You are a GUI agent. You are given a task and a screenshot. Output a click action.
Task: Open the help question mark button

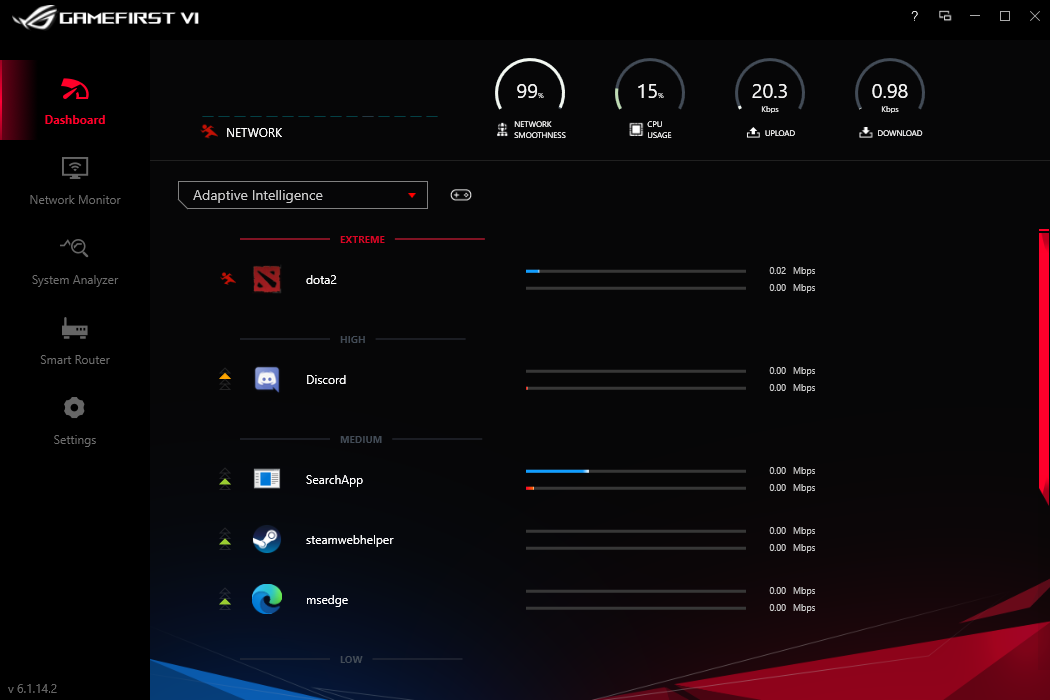click(x=915, y=16)
